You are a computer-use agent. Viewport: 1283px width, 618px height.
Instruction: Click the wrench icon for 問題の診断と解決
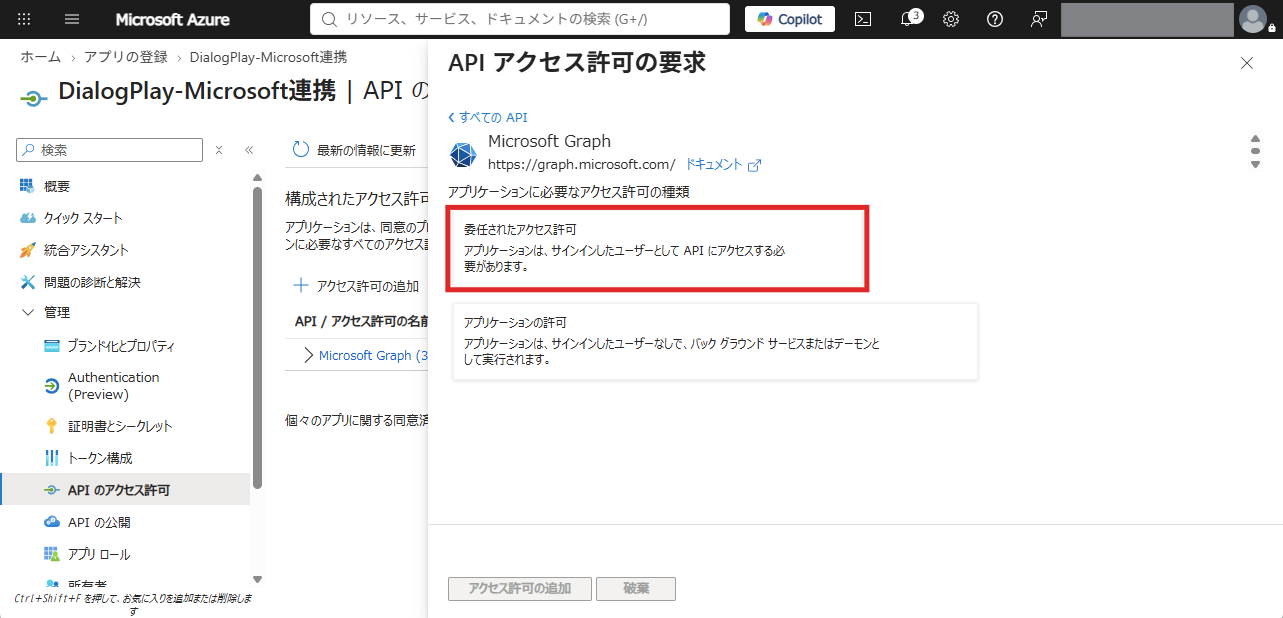(27, 282)
